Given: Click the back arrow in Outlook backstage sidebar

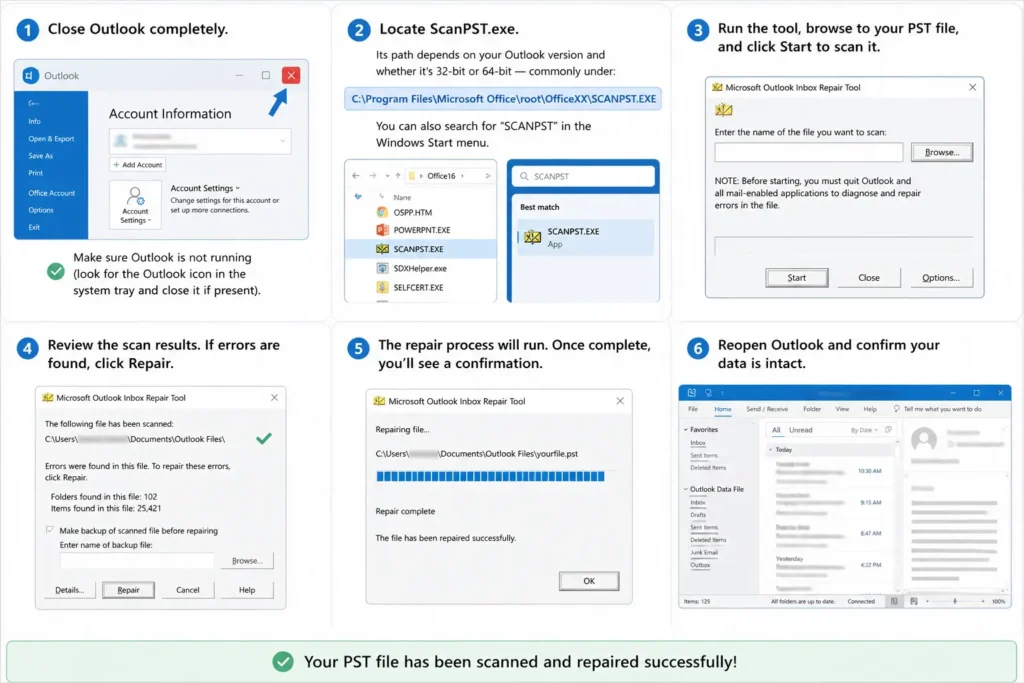Looking at the screenshot, I should [34, 103].
